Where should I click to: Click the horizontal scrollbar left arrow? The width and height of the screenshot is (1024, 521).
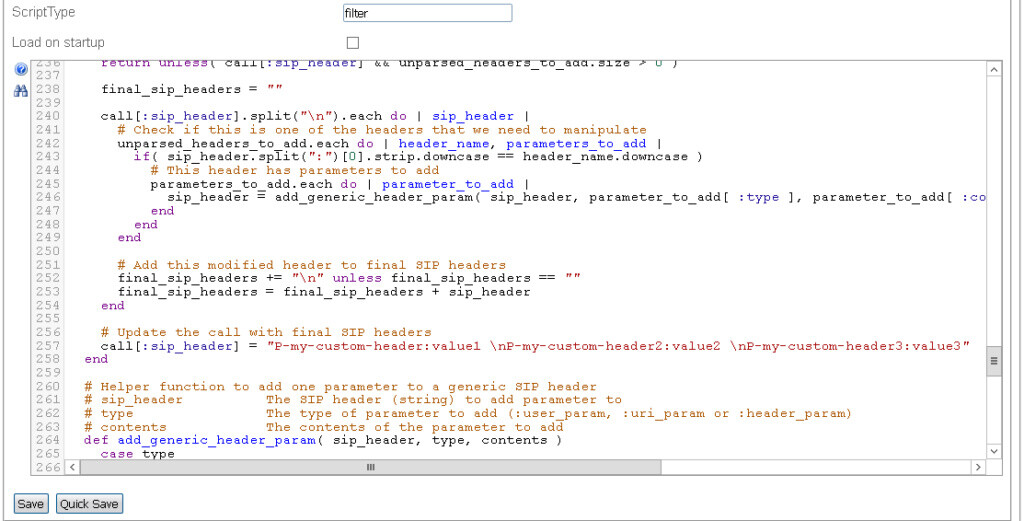[x=72, y=467]
